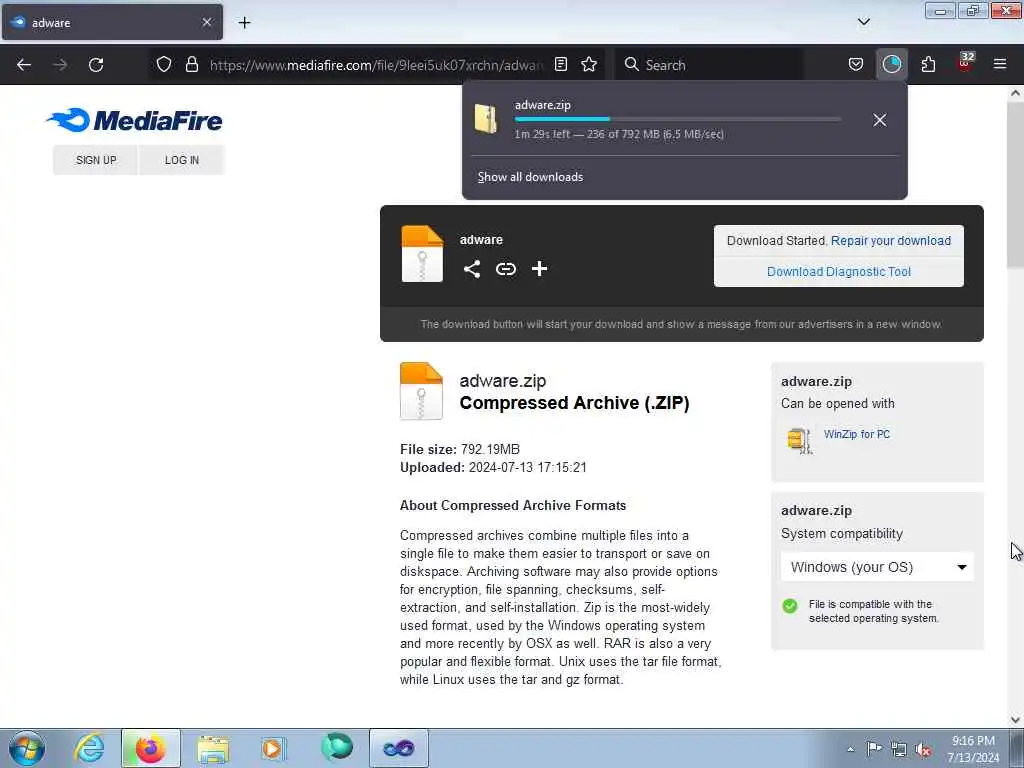The height and width of the screenshot is (768, 1024).
Task: Bookmark this page with the star
Action: 589,64
